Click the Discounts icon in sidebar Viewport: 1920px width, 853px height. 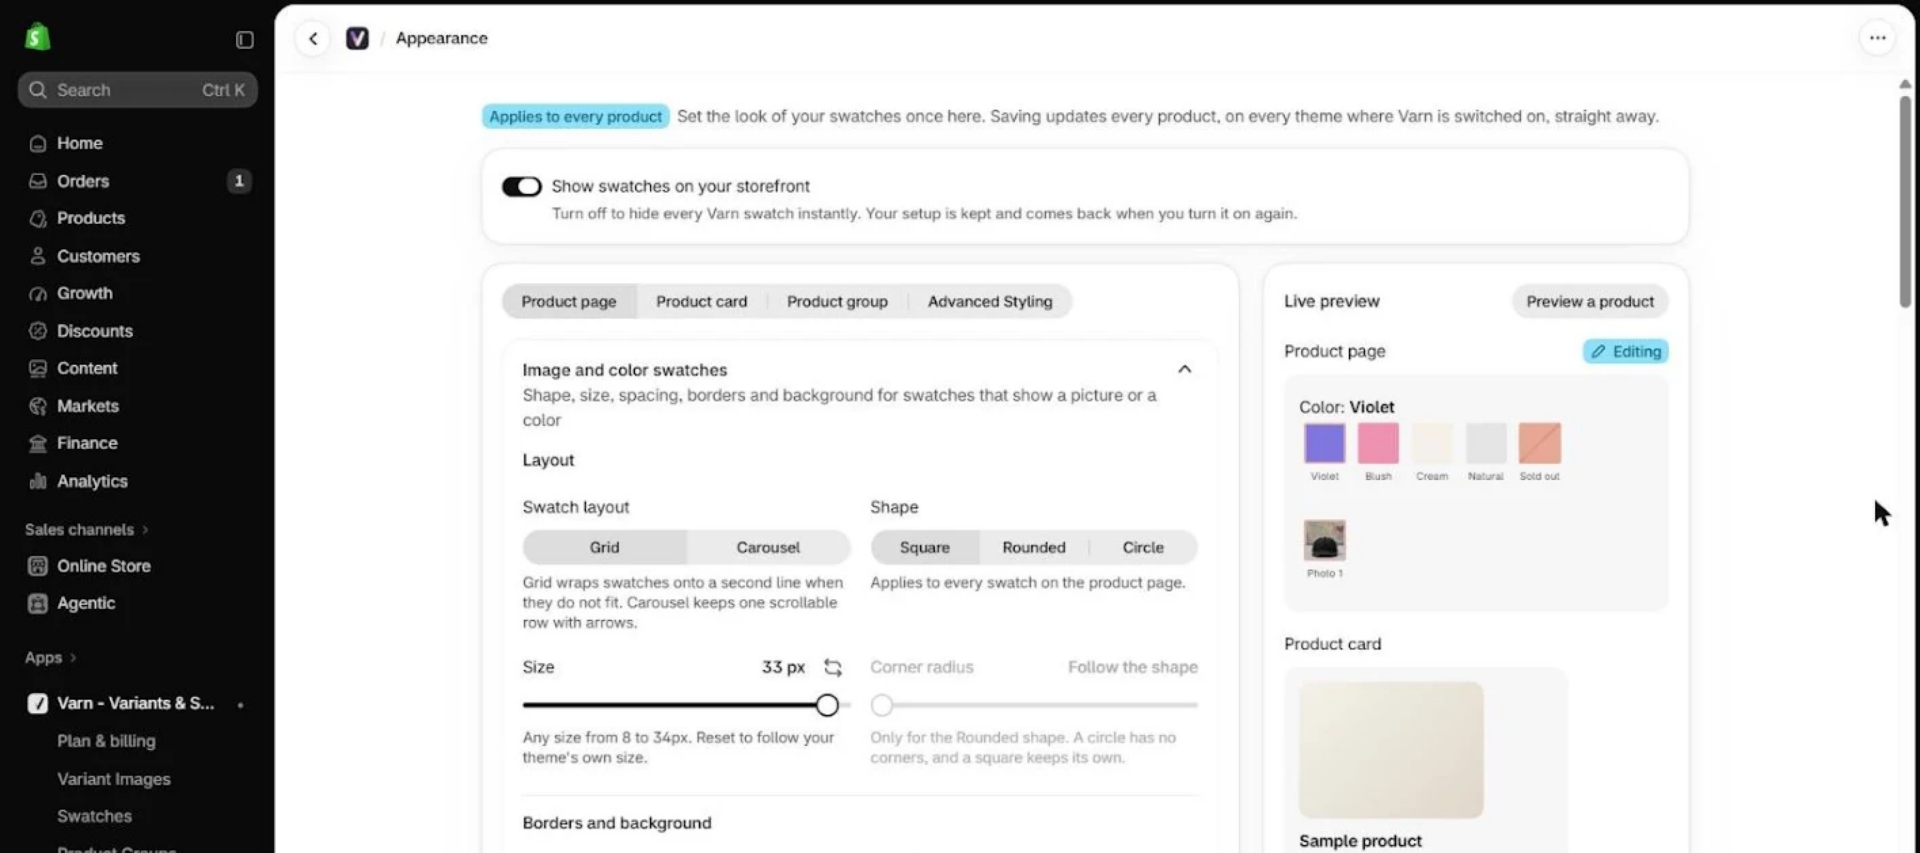(x=38, y=331)
